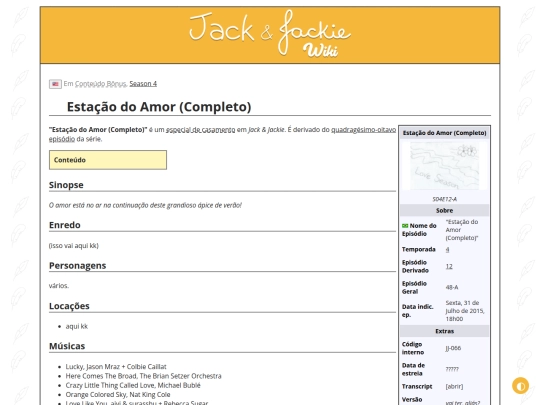Open the Conteúdo Bônus category link
The width and height of the screenshot is (540, 405).
(x=101, y=84)
